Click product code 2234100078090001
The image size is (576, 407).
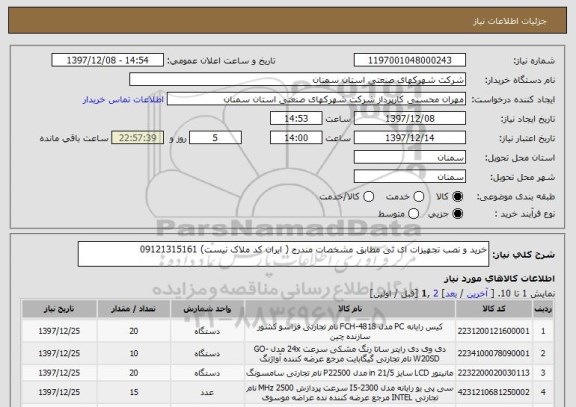[494, 353]
